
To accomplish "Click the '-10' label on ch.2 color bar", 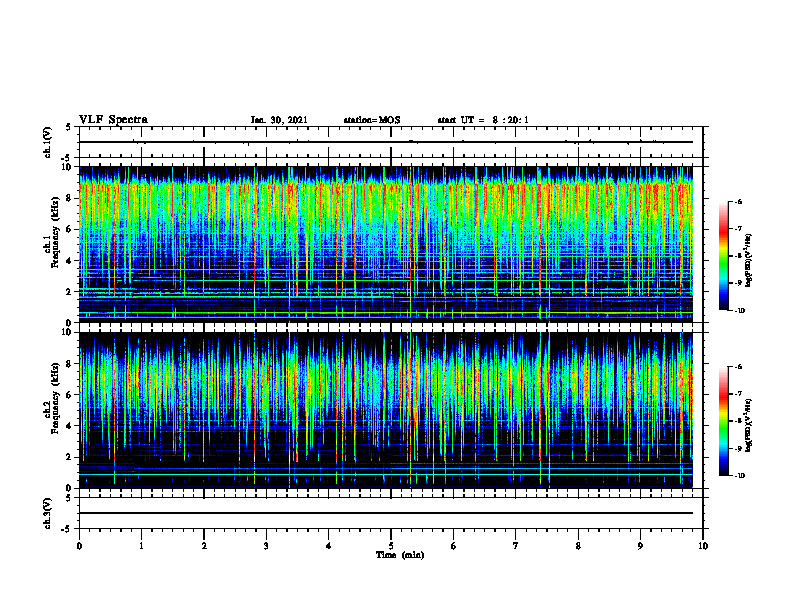I will click(739, 476).
